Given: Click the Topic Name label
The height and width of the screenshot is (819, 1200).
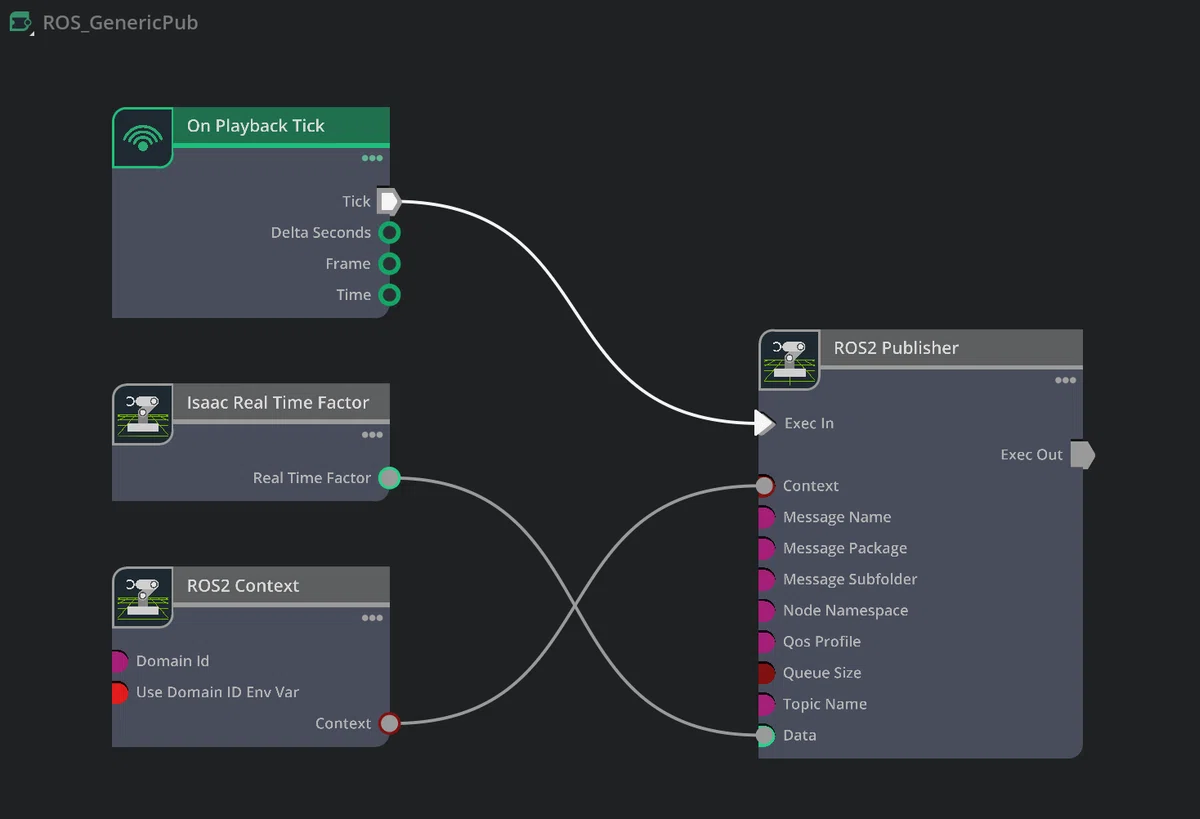Looking at the screenshot, I should (825, 704).
